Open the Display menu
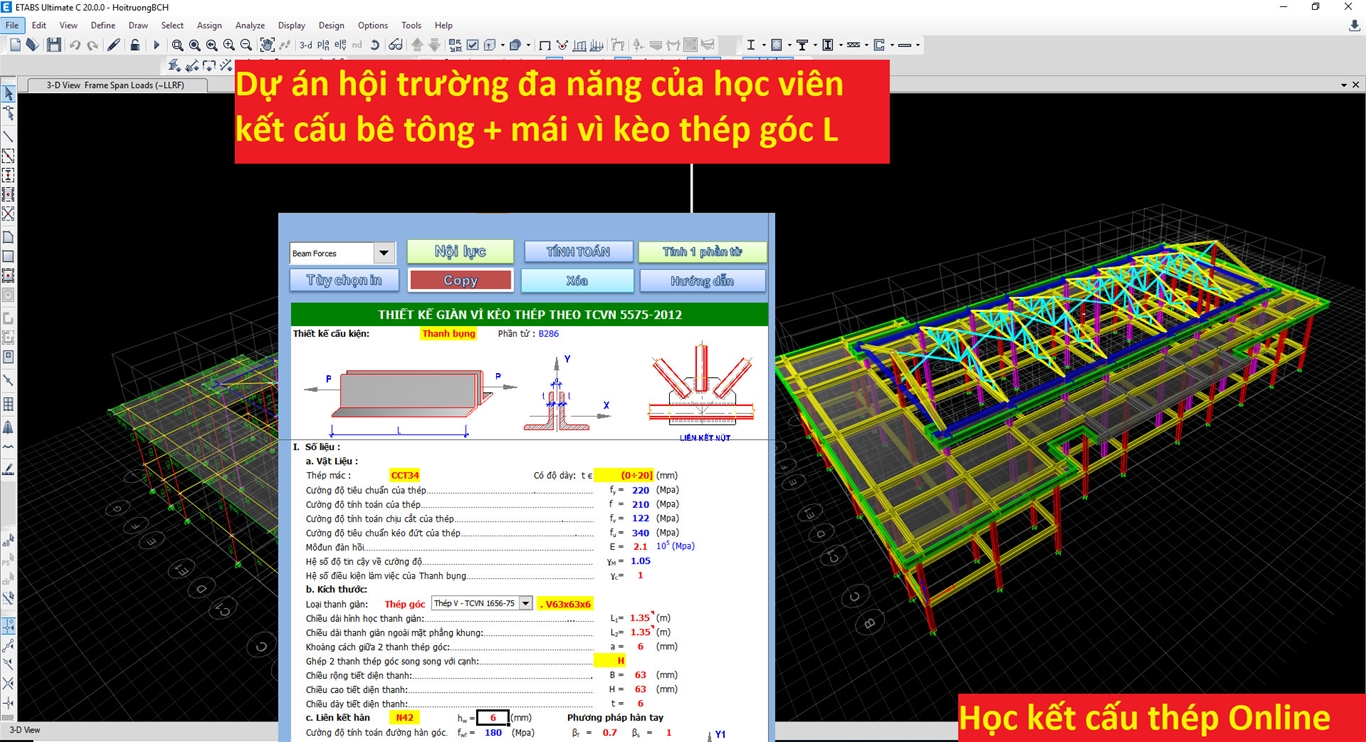The height and width of the screenshot is (742, 1366). click(292, 25)
